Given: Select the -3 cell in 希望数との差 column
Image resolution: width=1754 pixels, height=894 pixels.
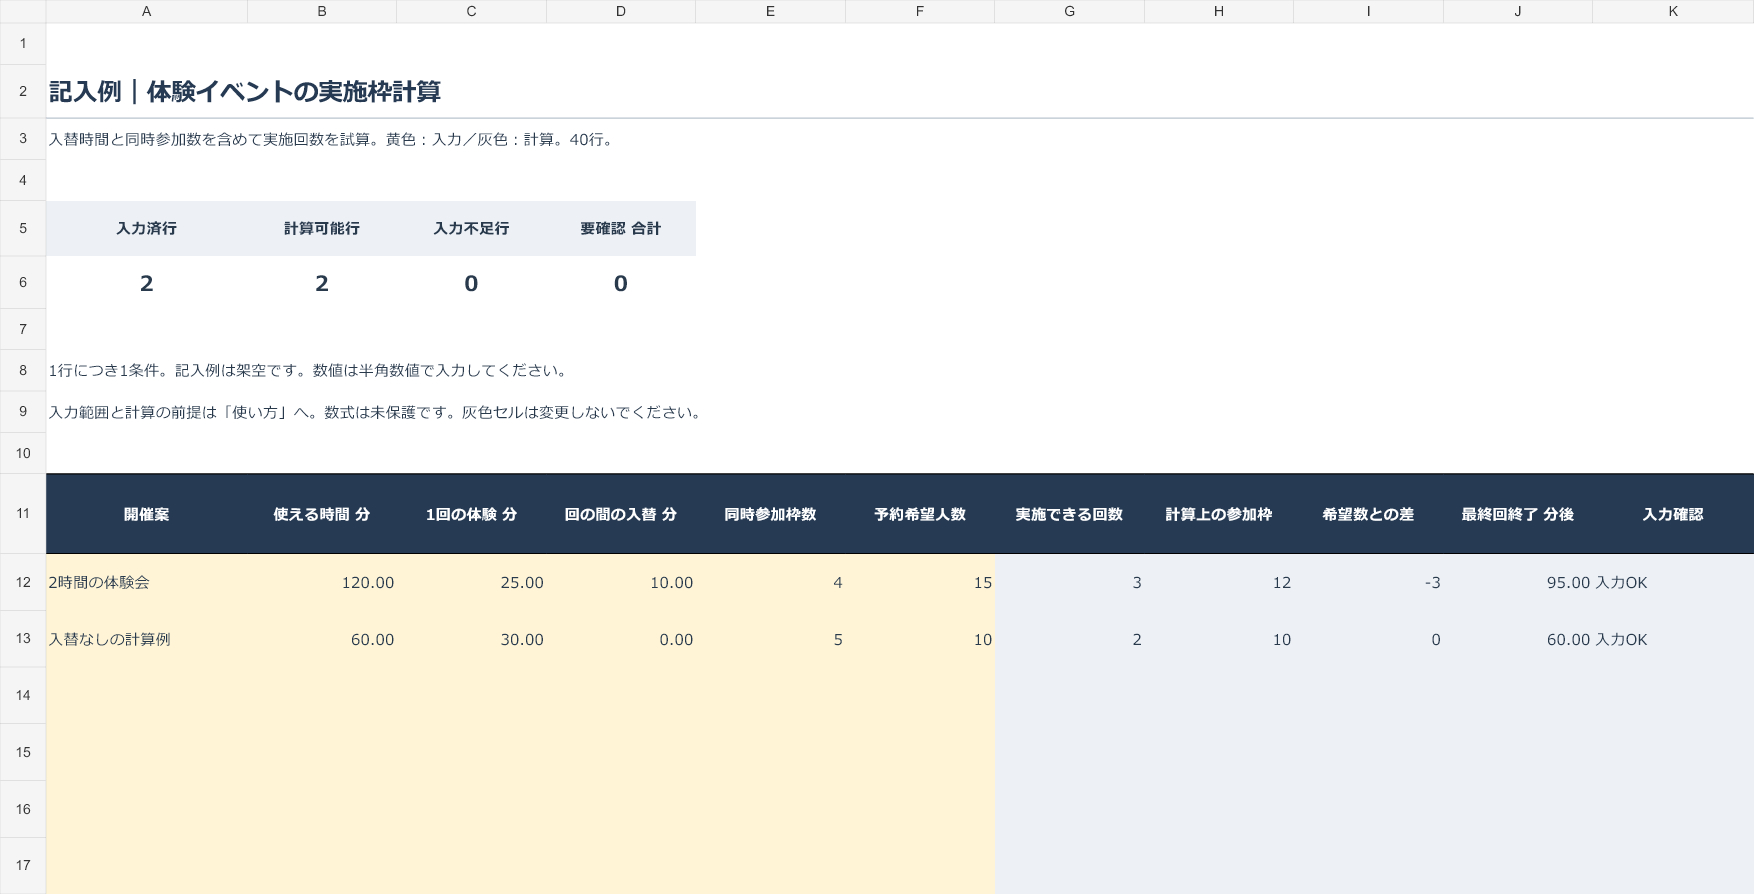Looking at the screenshot, I should click(1368, 583).
